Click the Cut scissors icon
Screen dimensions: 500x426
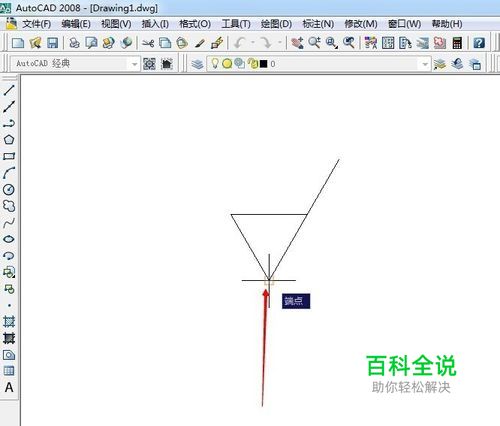[x=148, y=43]
